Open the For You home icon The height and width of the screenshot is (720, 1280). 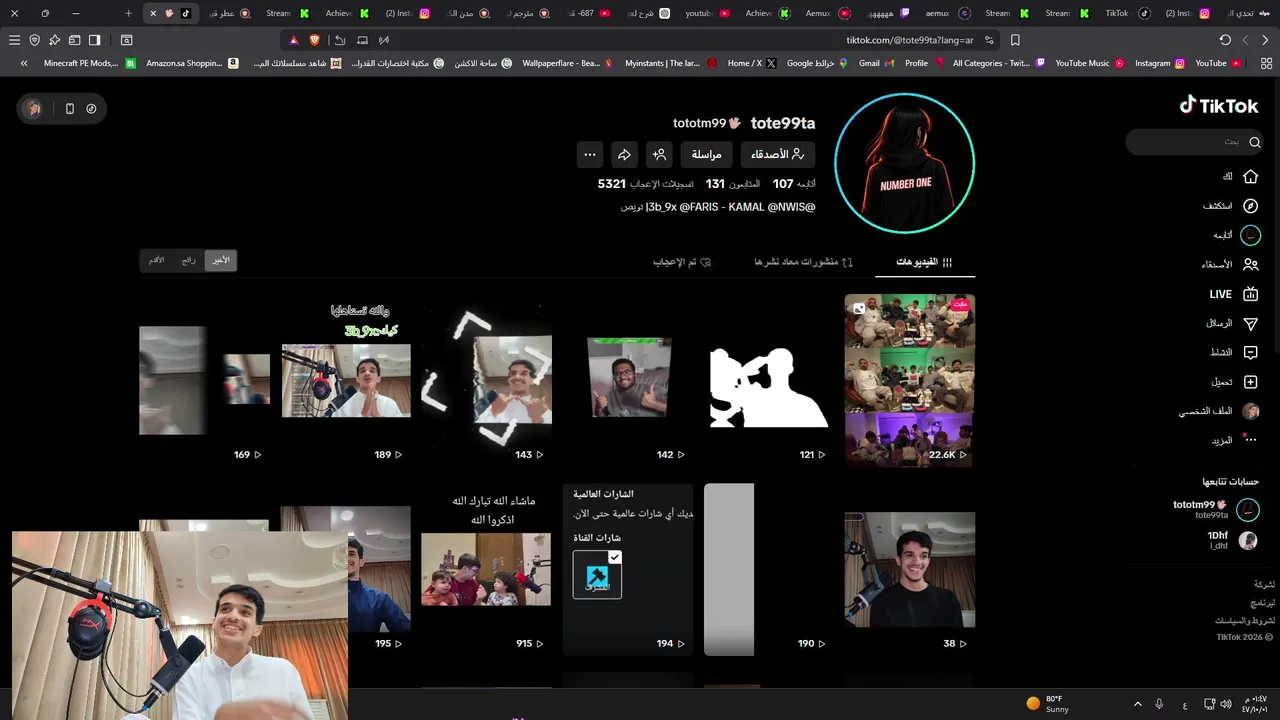[1250, 176]
